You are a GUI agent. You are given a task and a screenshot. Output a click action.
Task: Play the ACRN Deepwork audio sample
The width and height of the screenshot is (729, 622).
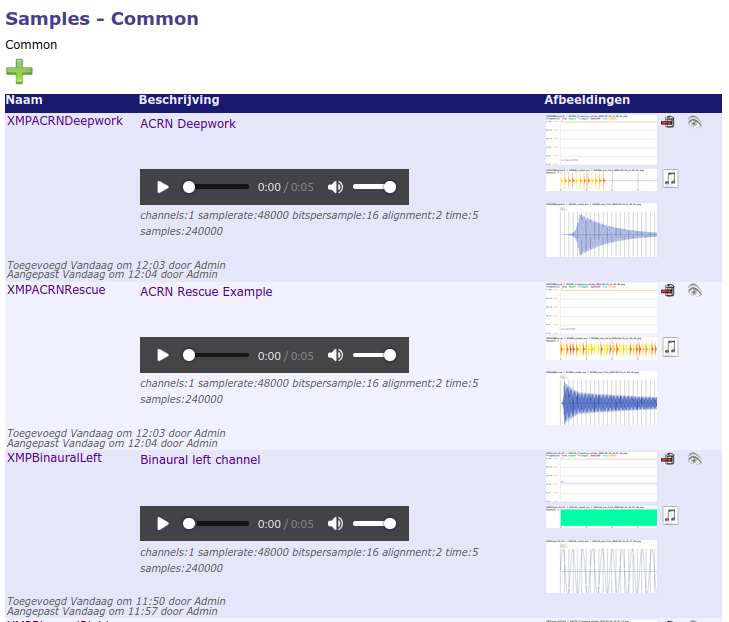pyautogui.click(x=163, y=187)
